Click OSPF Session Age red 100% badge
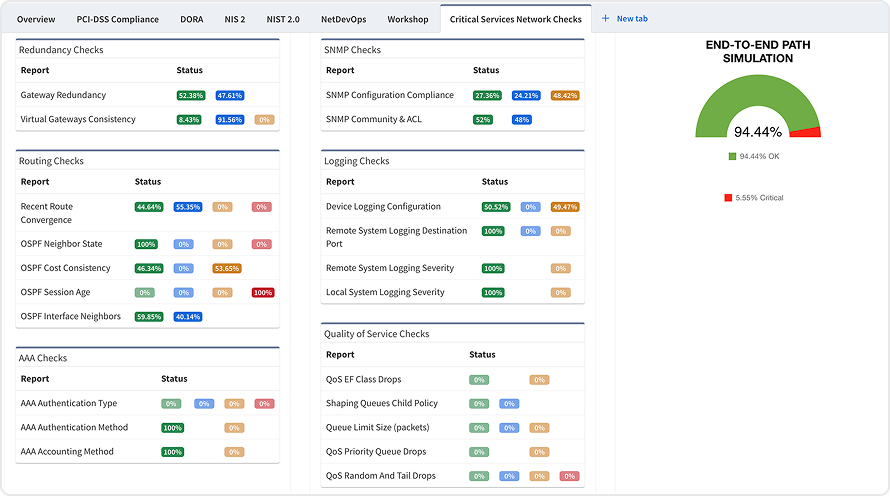The height and width of the screenshot is (496, 890). 263,293
